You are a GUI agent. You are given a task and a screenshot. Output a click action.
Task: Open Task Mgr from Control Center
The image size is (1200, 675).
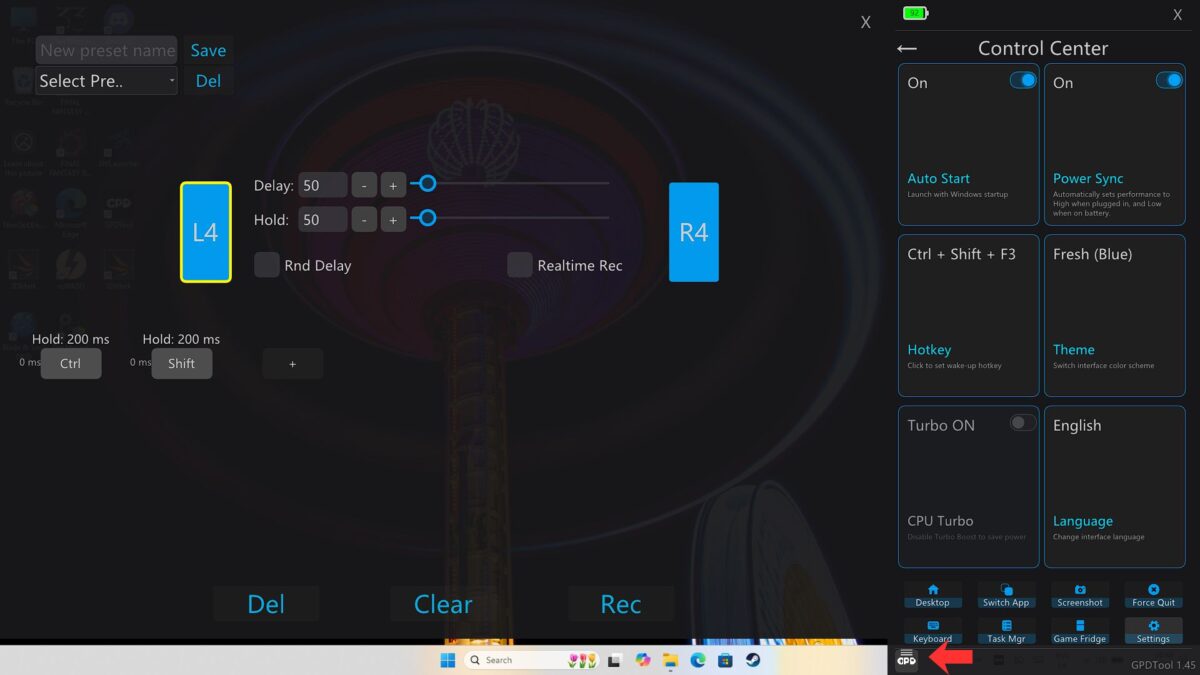1006,629
